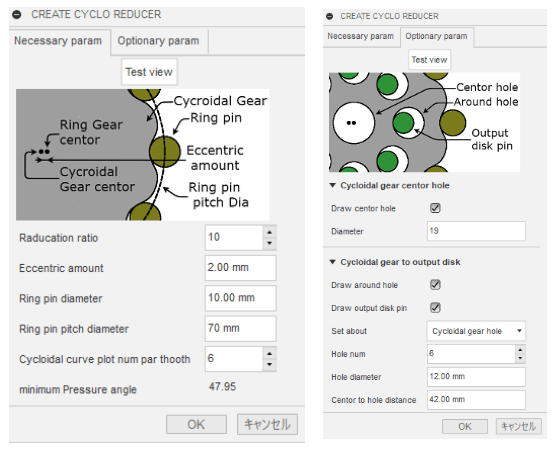Toggle Draw output disk pin checkbox
The width and height of the screenshot is (557, 450).
[435, 308]
